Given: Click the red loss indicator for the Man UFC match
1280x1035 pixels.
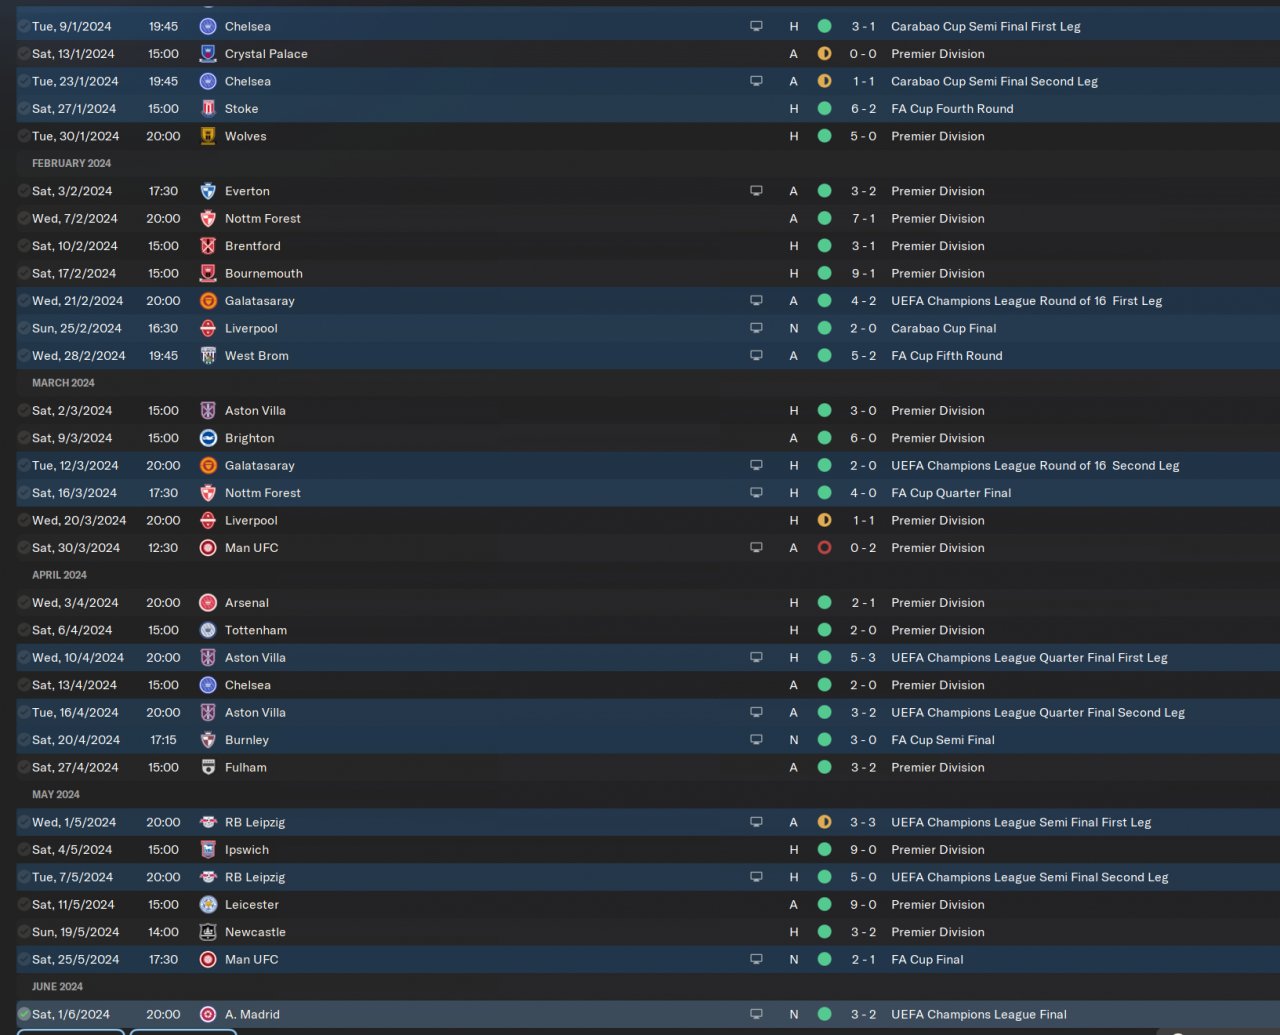Looking at the screenshot, I should (824, 548).
